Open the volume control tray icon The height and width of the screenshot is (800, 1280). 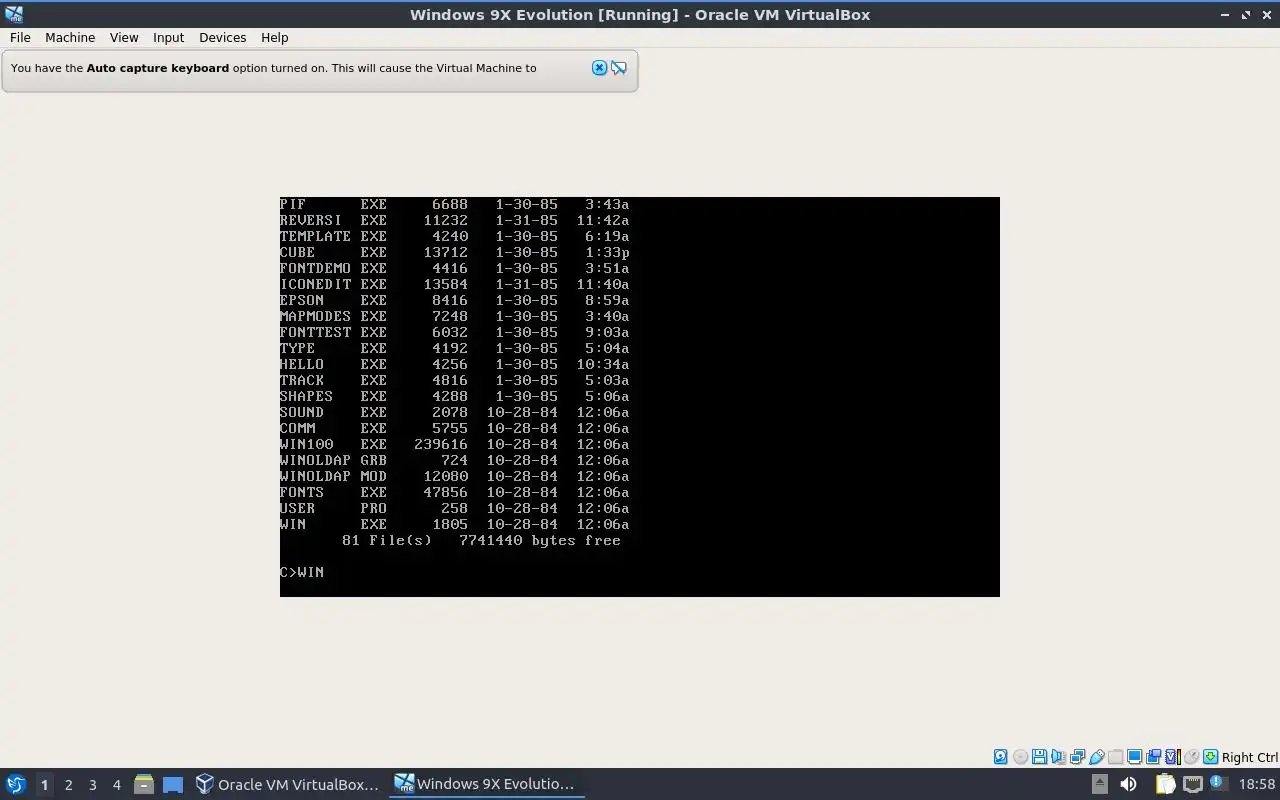(1128, 784)
